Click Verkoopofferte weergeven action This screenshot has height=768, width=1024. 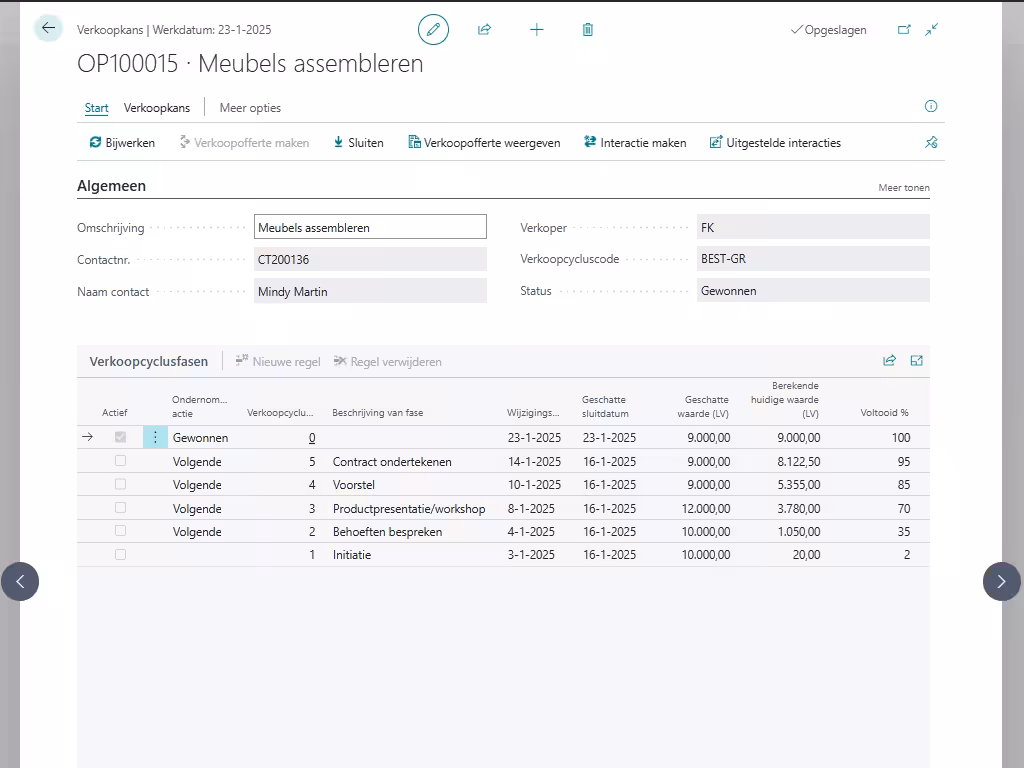(x=484, y=143)
